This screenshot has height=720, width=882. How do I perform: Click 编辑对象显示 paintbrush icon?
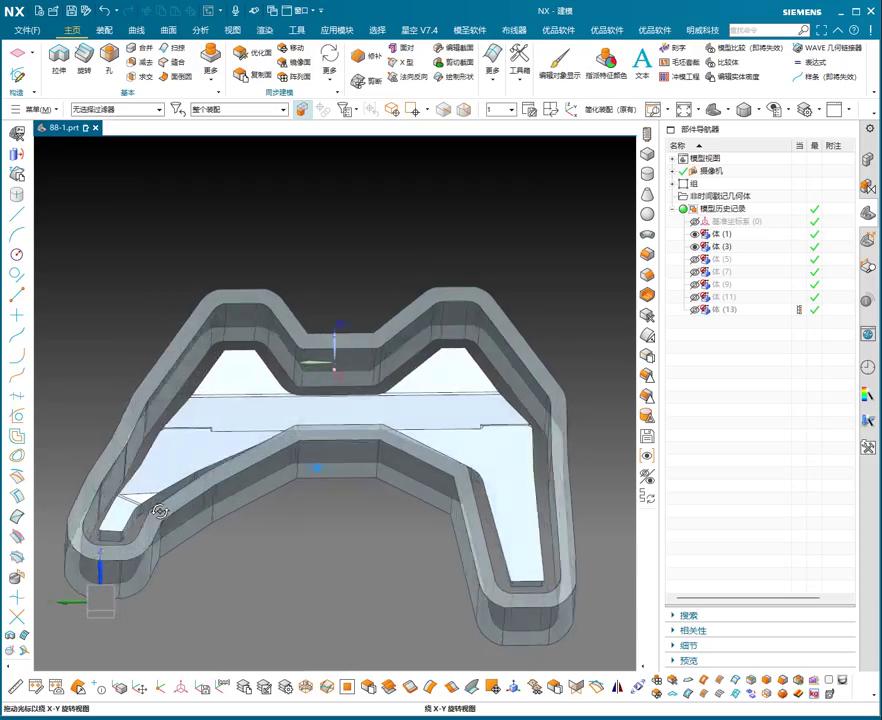[x=559, y=60]
